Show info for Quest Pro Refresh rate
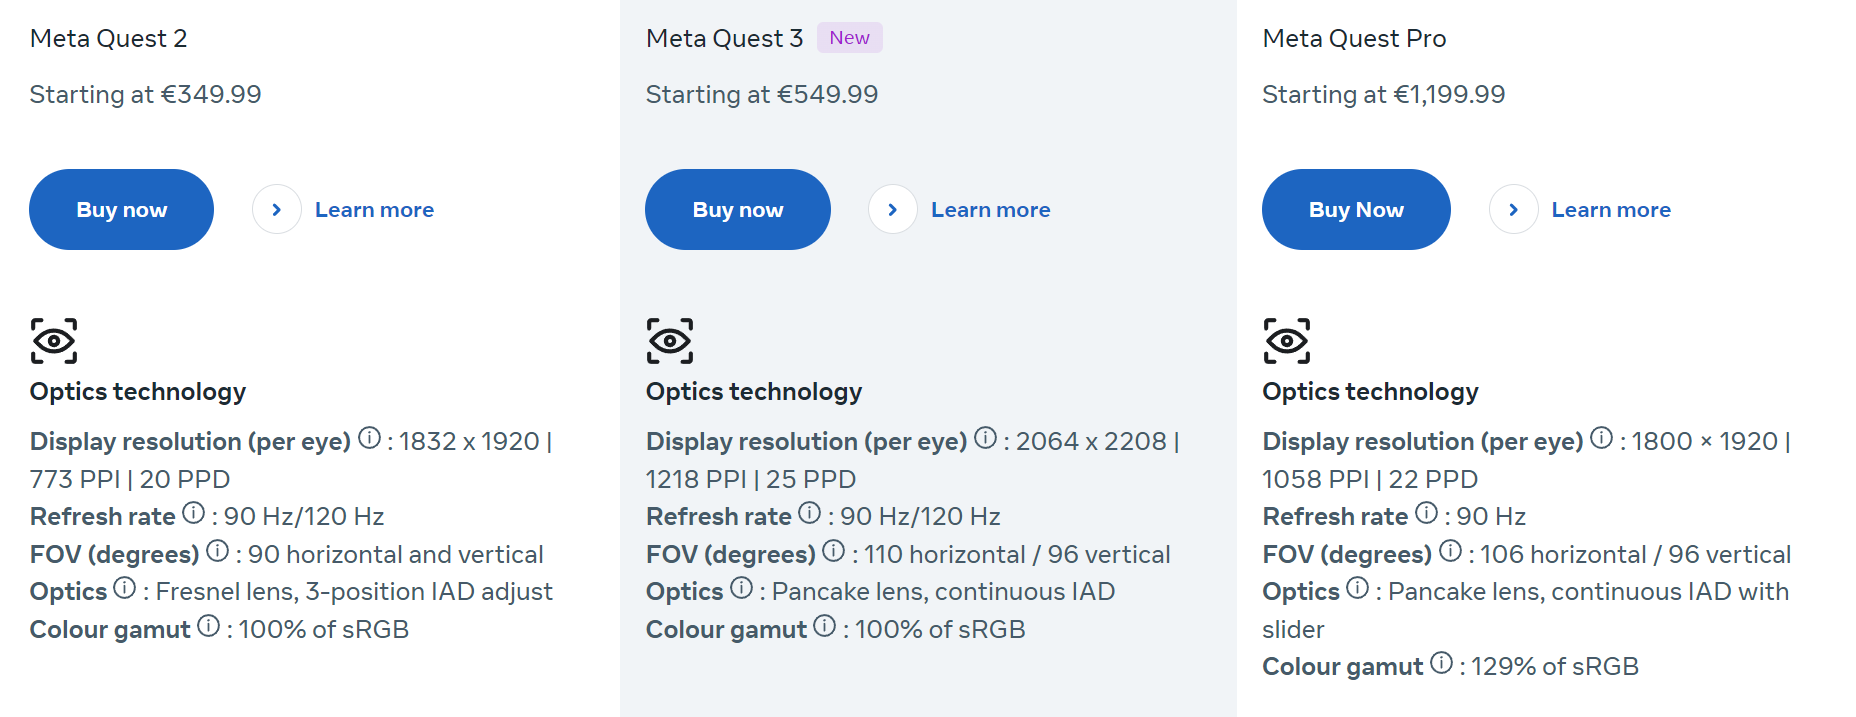 tap(1426, 513)
